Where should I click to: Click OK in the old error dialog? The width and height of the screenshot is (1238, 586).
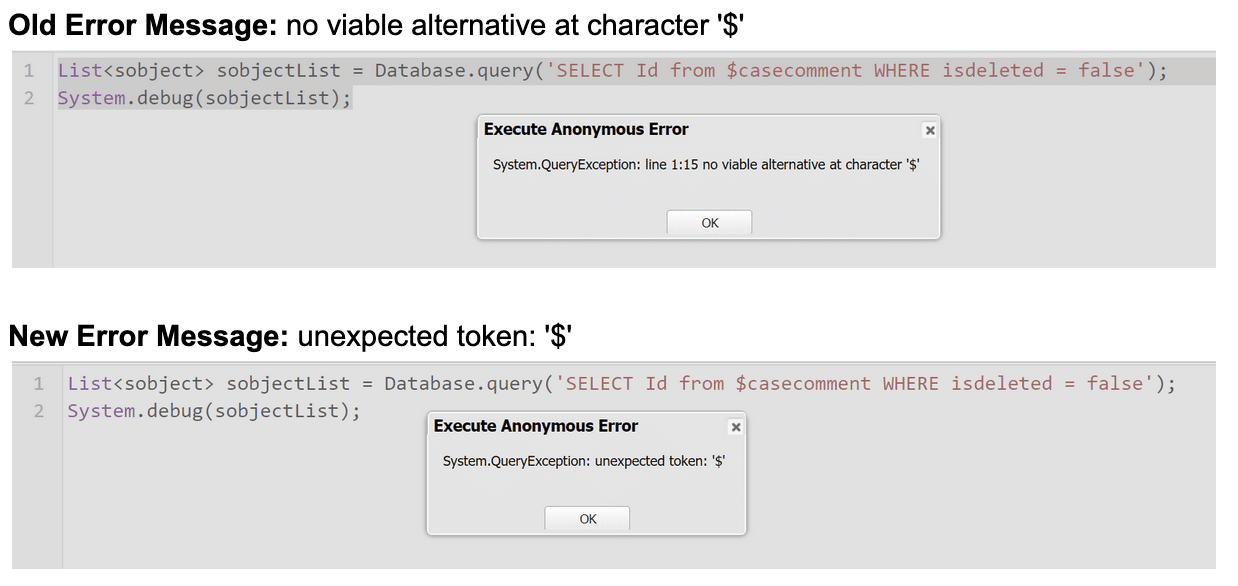[x=708, y=222]
